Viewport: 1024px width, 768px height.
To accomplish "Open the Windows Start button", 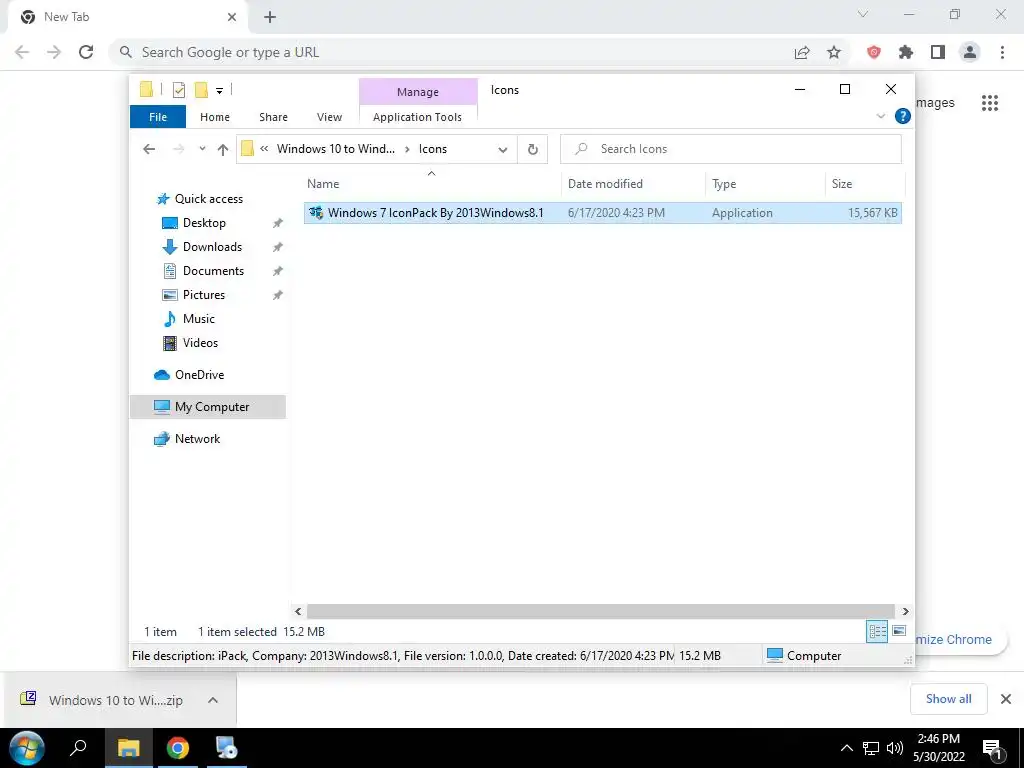I will pos(27,748).
